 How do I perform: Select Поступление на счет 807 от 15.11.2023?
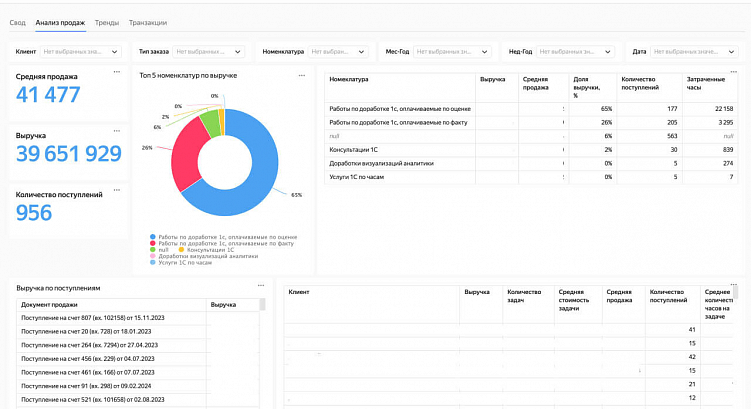pos(138,318)
